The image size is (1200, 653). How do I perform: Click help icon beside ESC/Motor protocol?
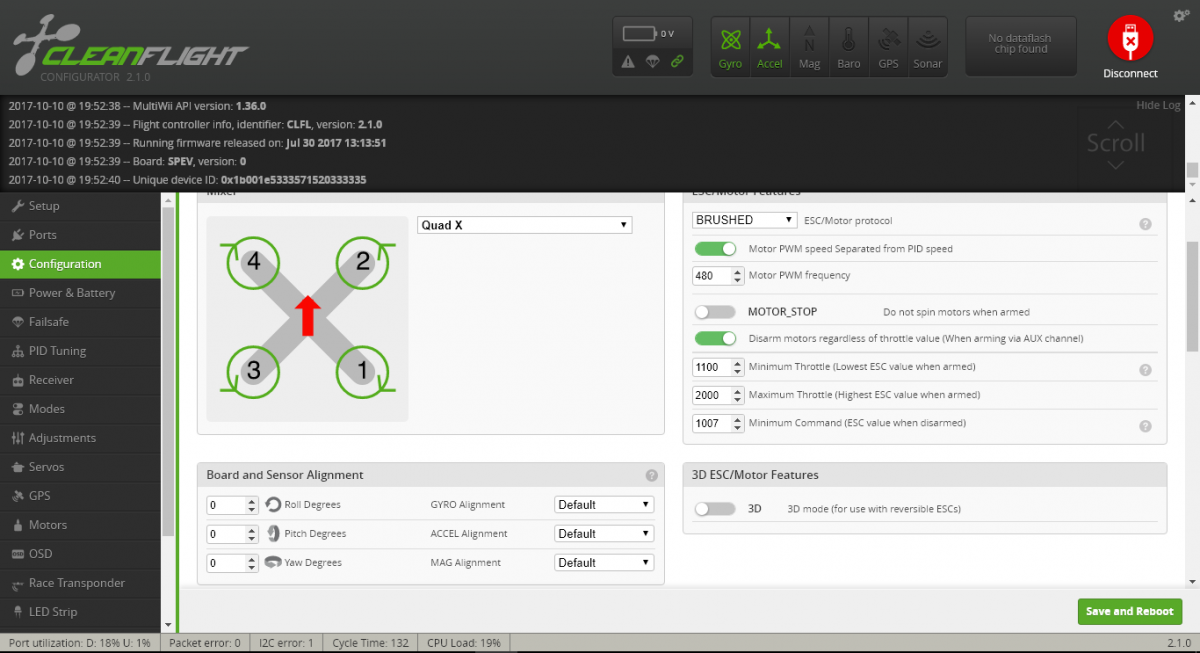click(x=1145, y=224)
